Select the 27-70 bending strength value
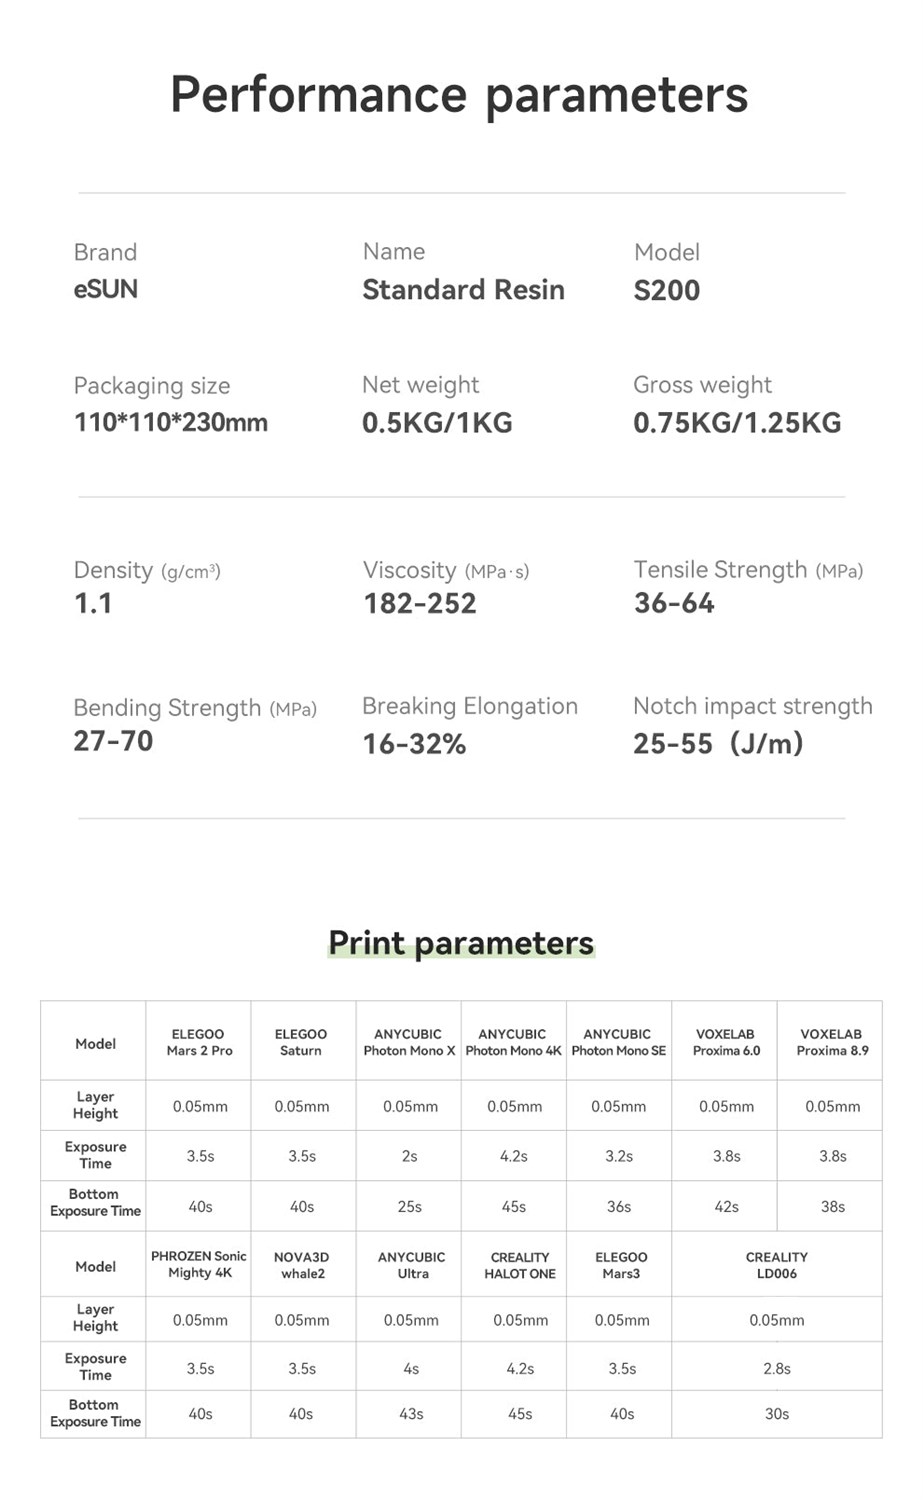923x1500 pixels. [x=113, y=741]
